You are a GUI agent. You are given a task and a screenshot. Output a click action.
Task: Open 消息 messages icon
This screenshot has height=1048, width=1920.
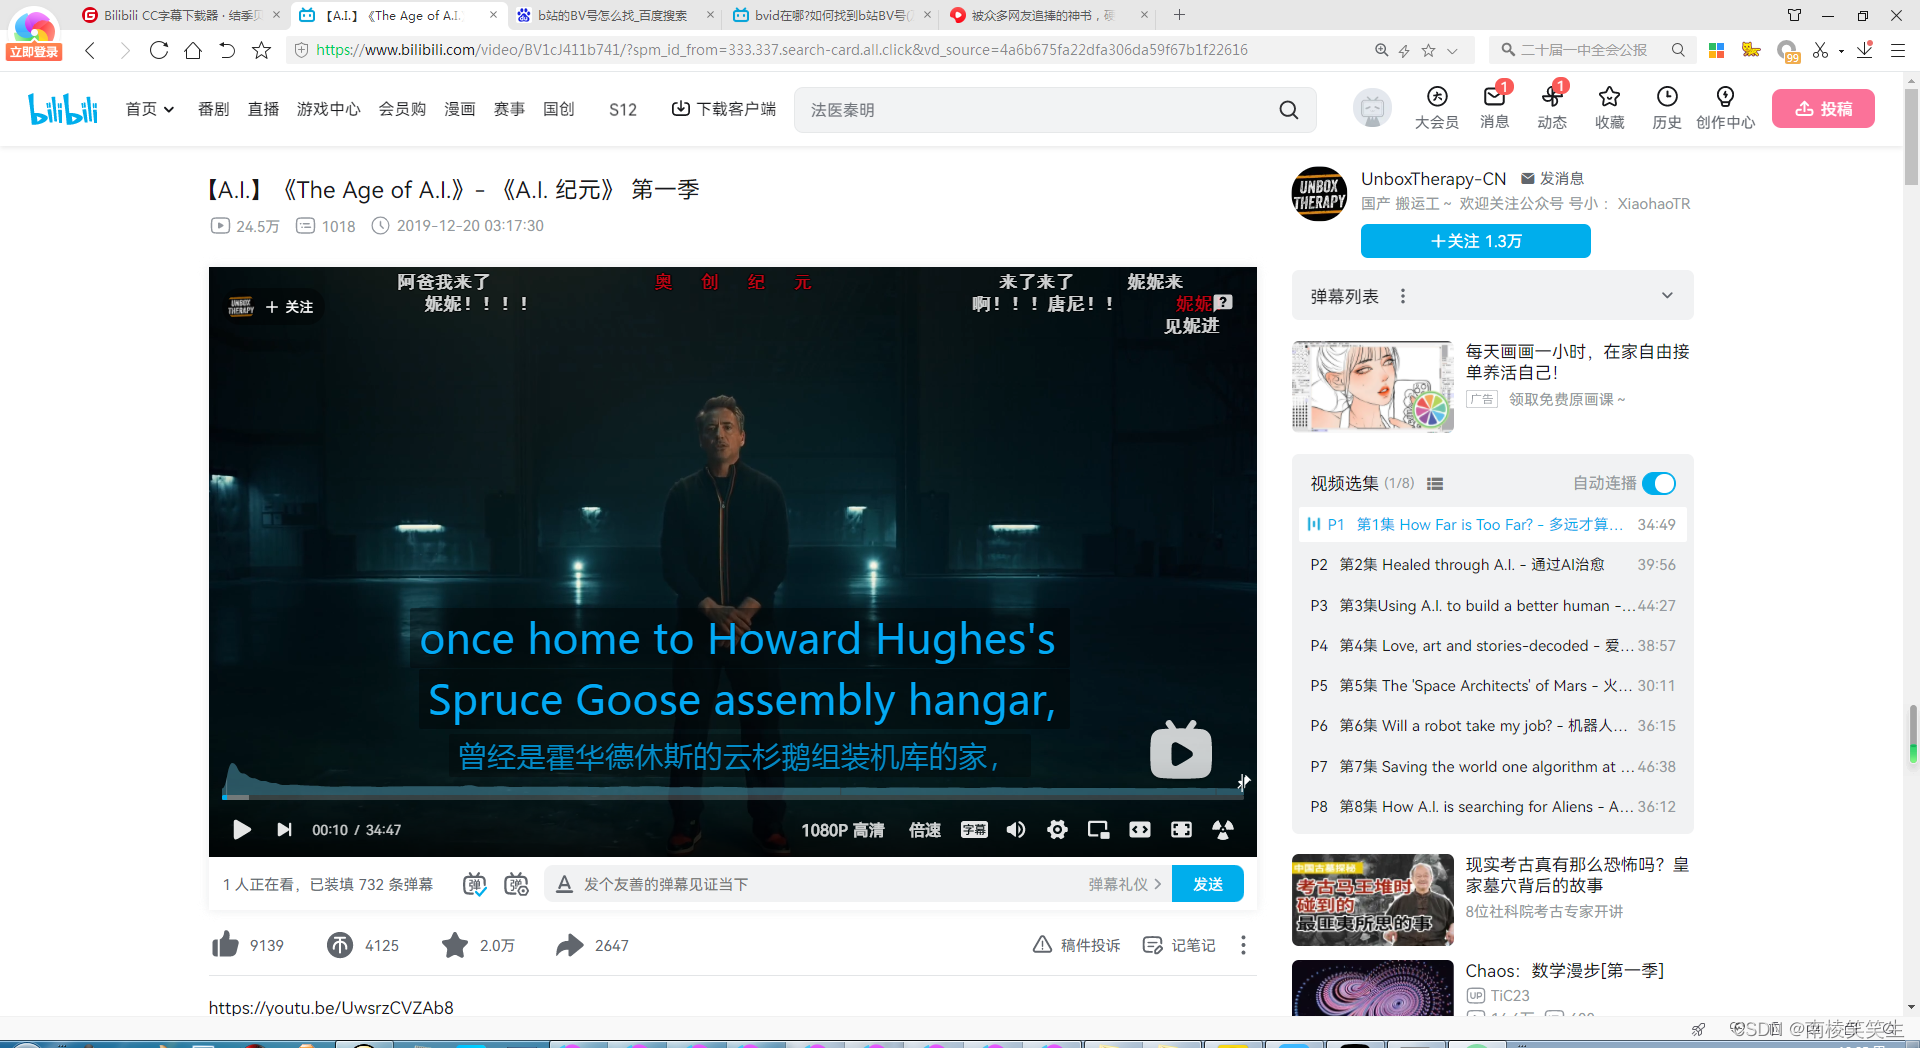point(1494,108)
